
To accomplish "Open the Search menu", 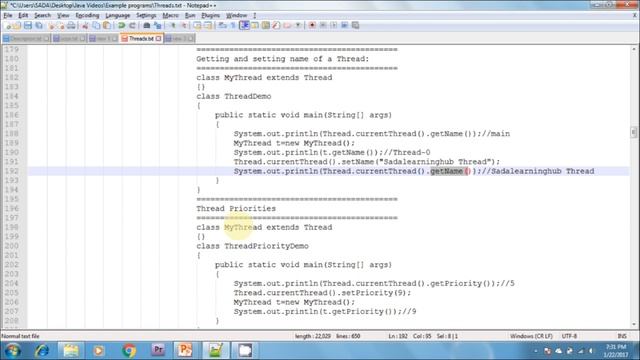I will (x=42, y=15).
